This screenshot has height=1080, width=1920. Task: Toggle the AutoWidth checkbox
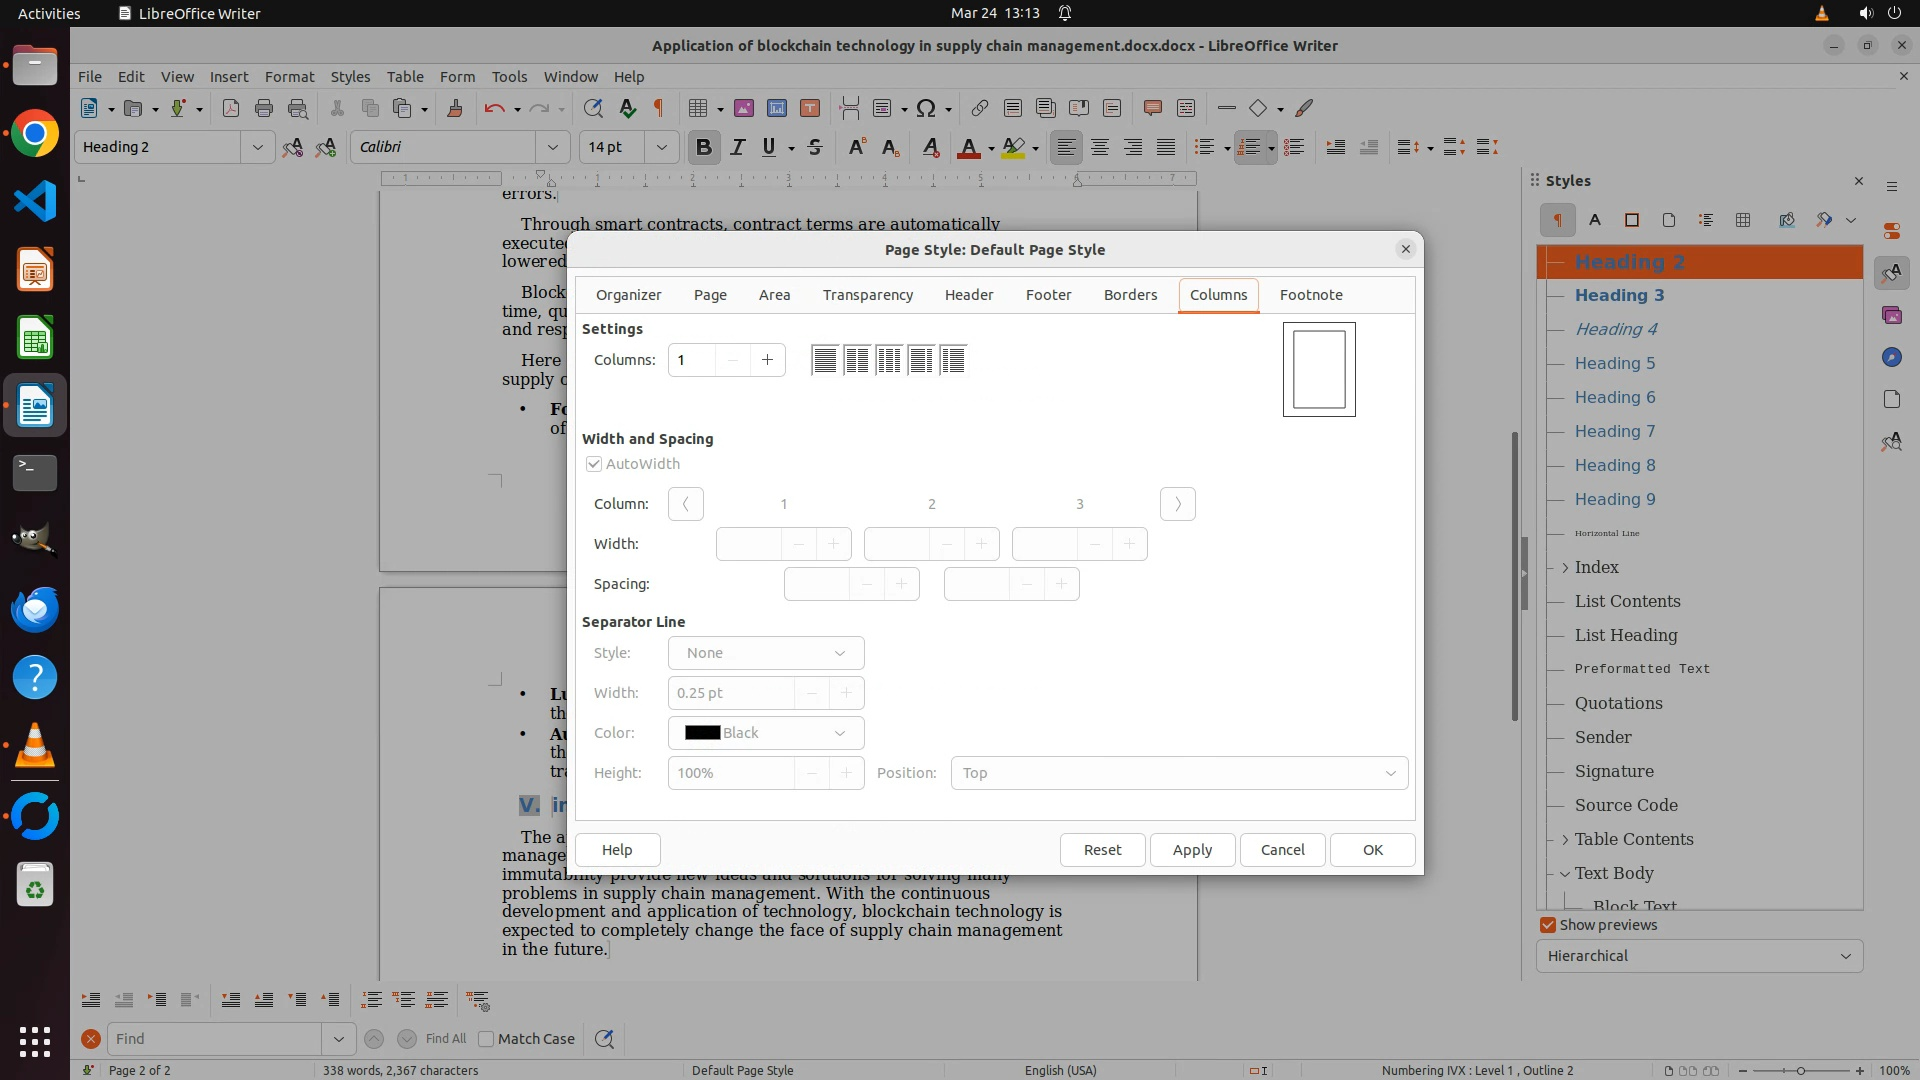pyautogui.click(x=594, y=464)
